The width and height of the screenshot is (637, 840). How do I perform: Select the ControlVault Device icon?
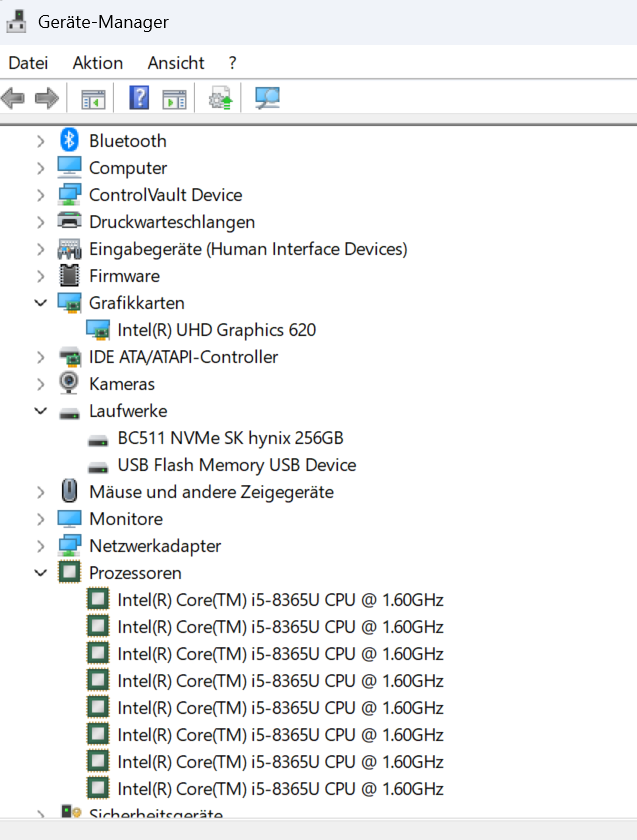coord(69,194)
